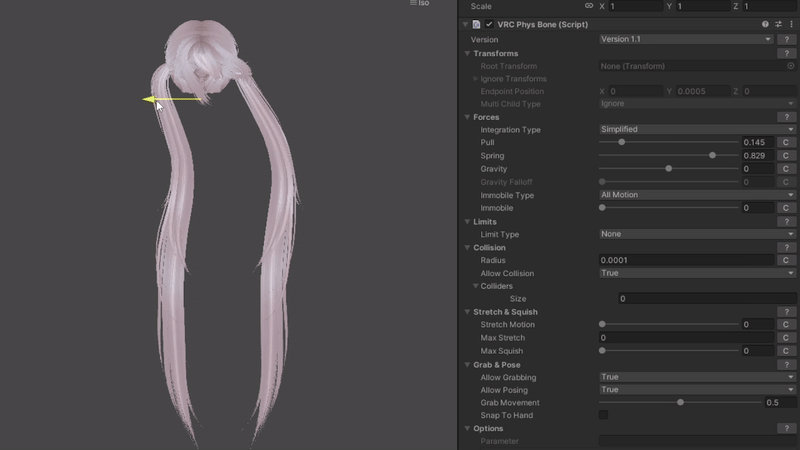The width and height of the screenshot is (800, 450).
Task: Click the Root Transform object picker icon
Action: [x=791, y=66]
